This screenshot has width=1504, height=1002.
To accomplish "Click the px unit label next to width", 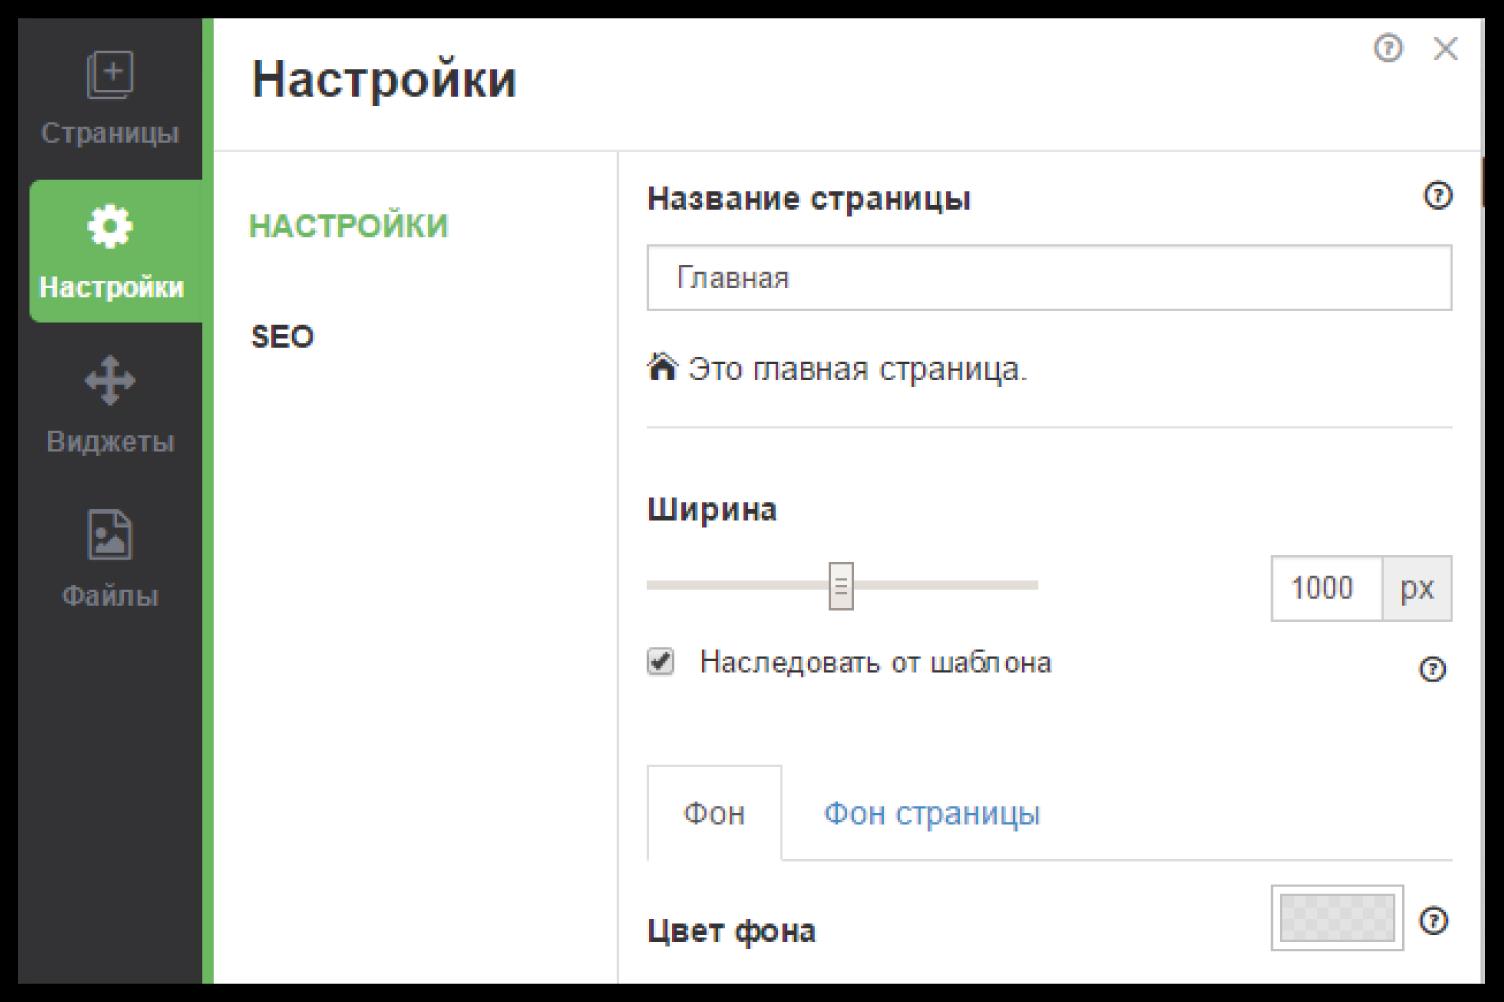I will (x=1417, y=588).
